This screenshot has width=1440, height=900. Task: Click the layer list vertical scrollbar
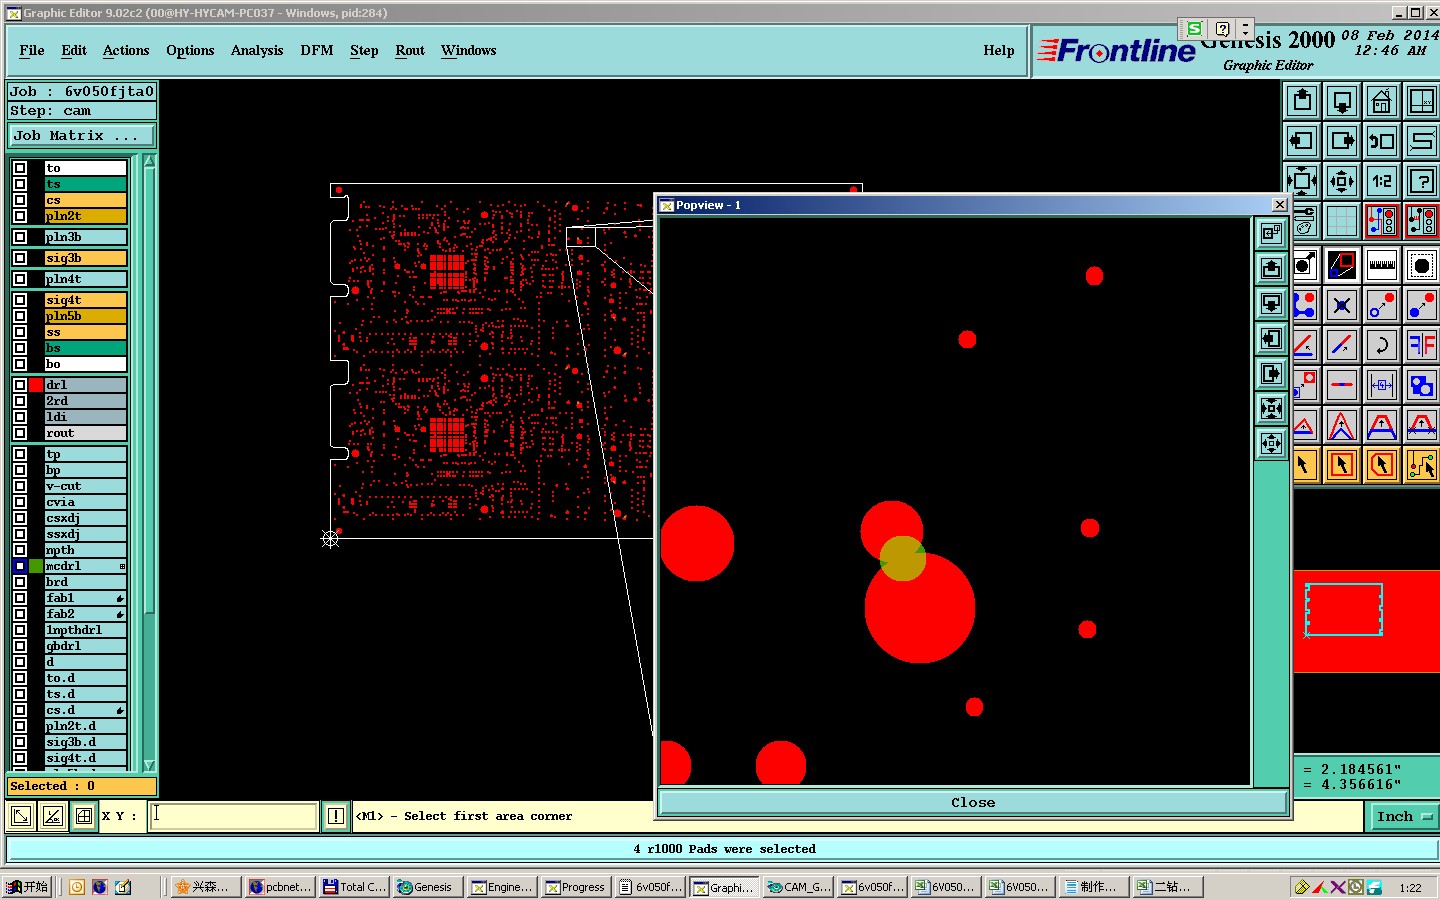pos(149,464)
